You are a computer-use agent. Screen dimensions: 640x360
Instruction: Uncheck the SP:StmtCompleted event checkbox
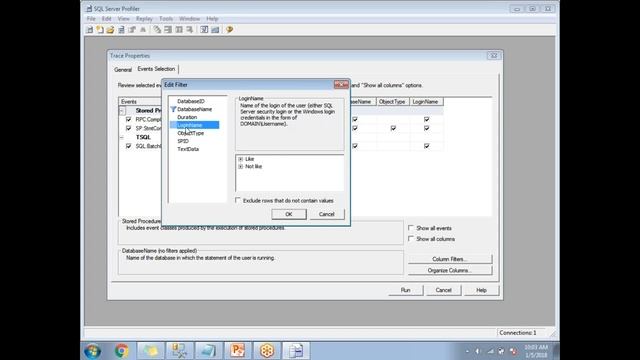129,128
